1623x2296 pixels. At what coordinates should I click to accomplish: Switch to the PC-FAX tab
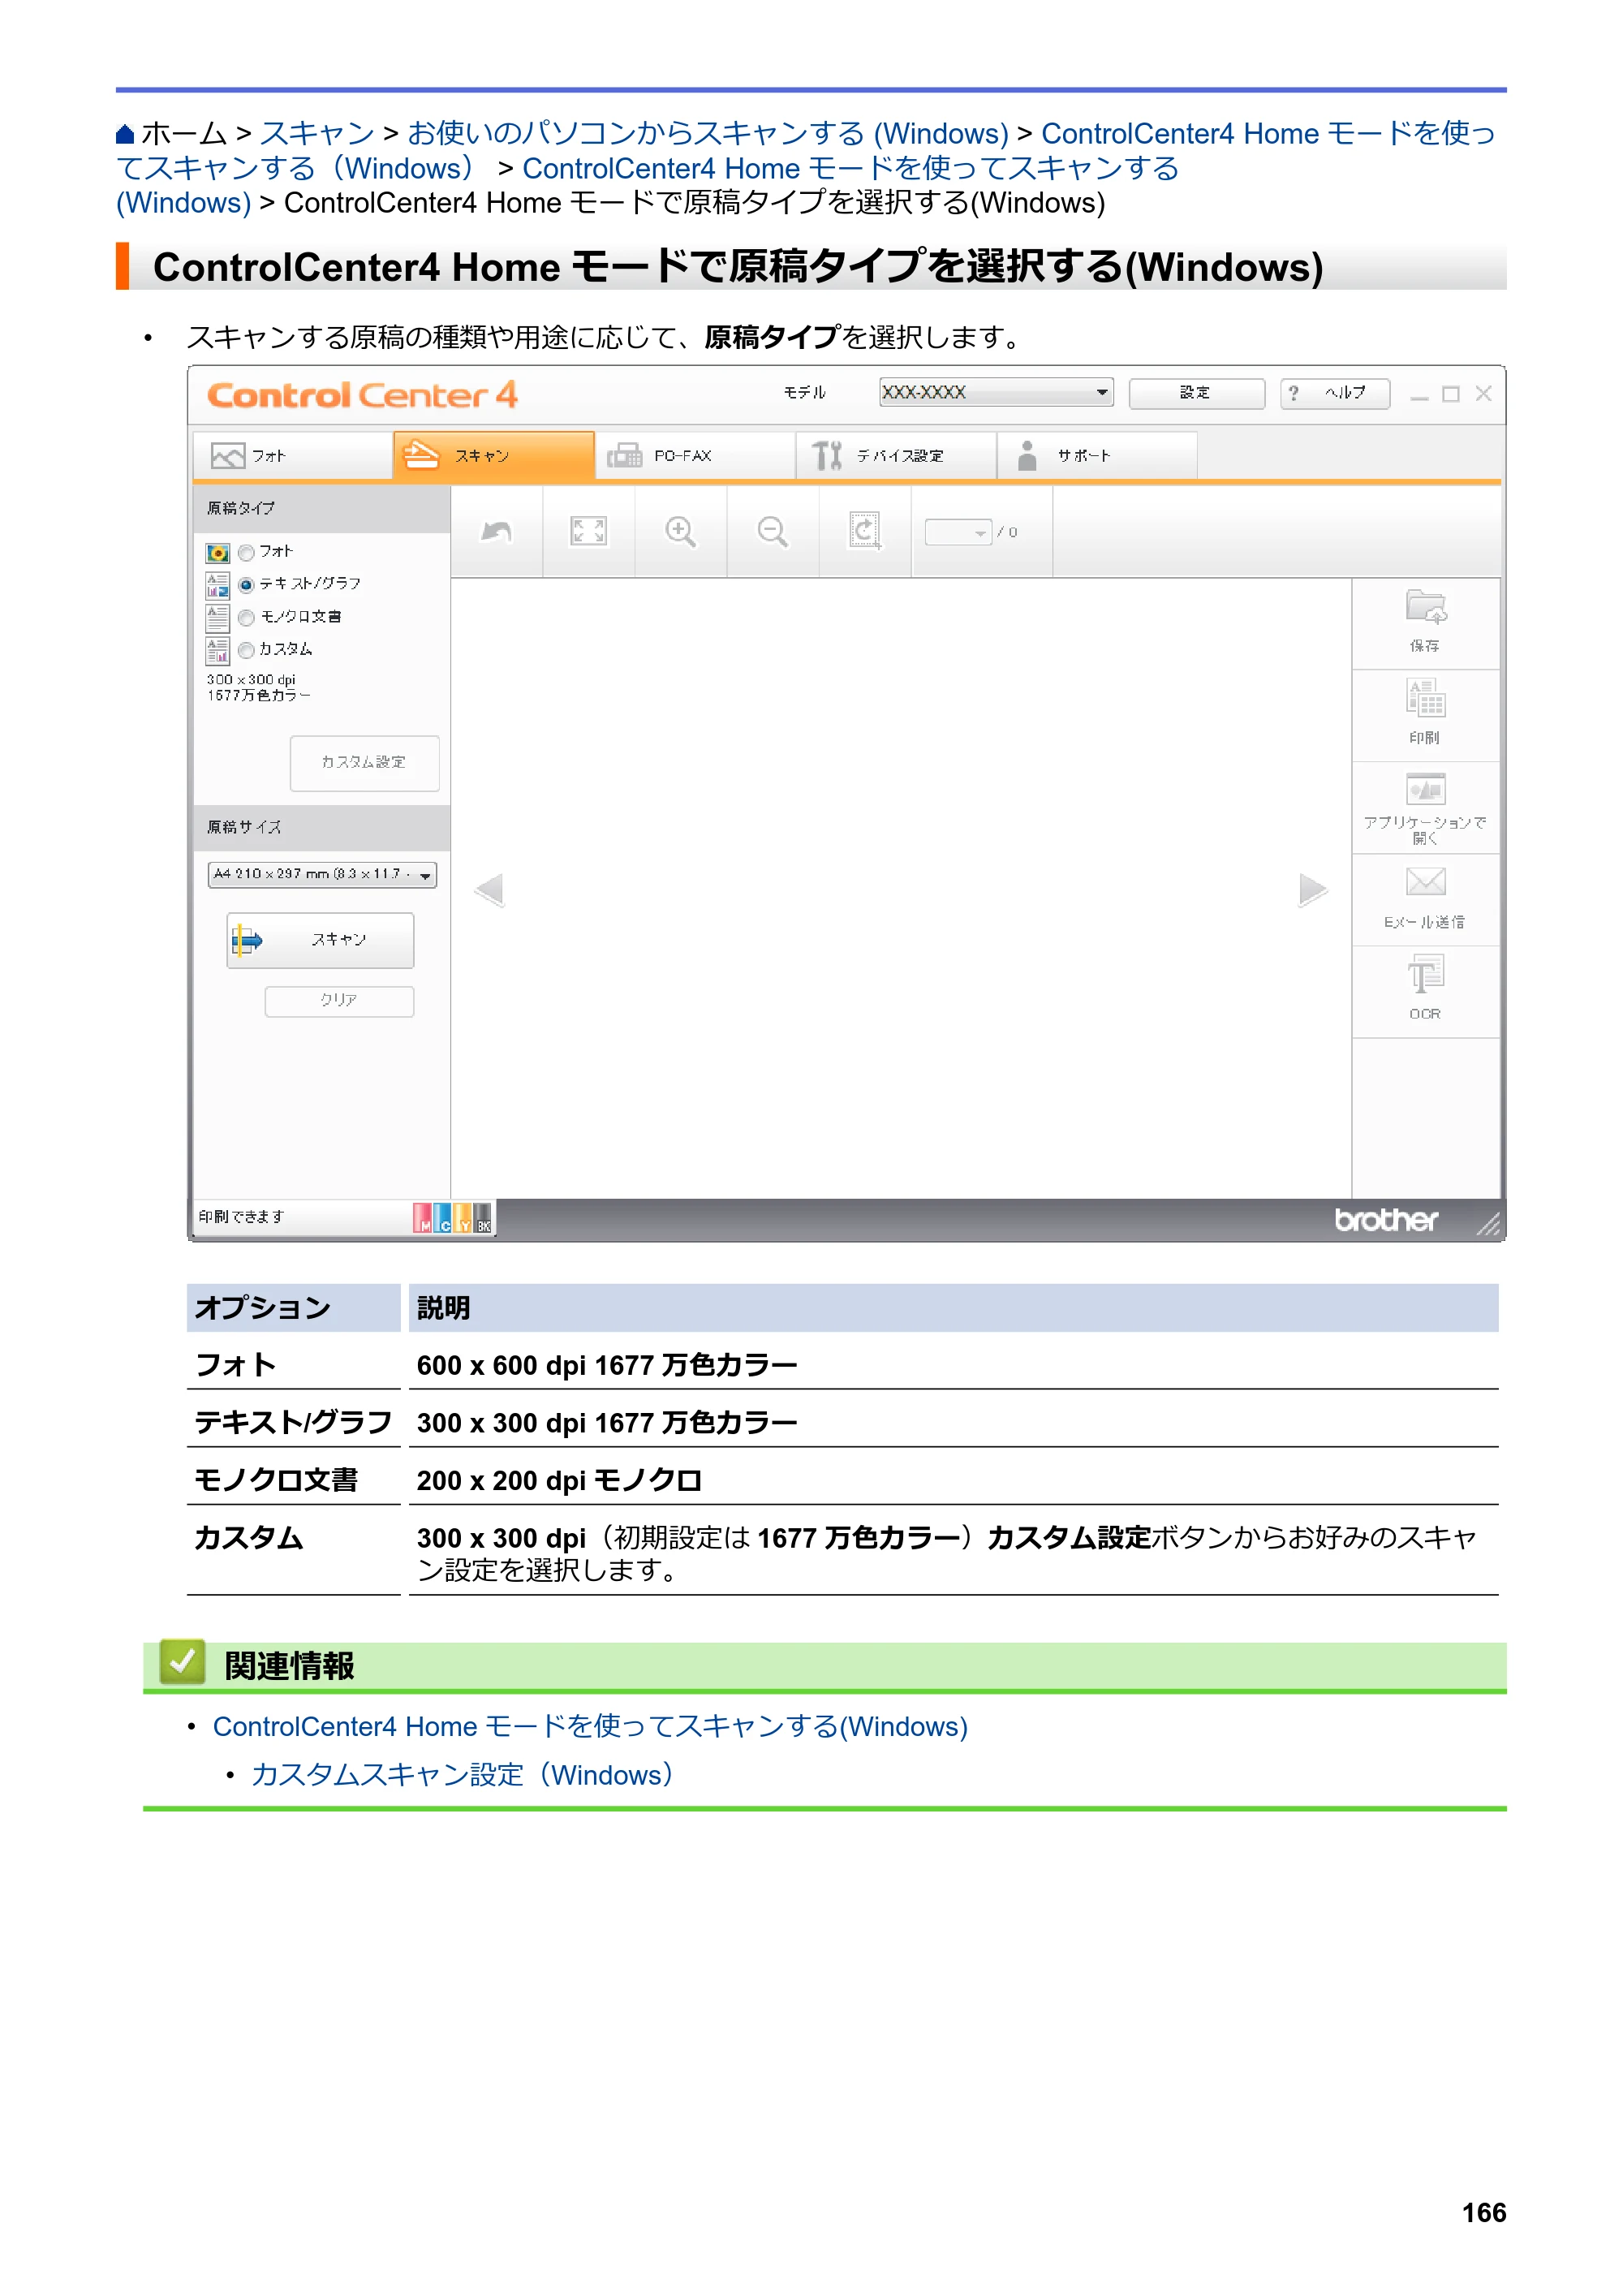click(695, 456)
